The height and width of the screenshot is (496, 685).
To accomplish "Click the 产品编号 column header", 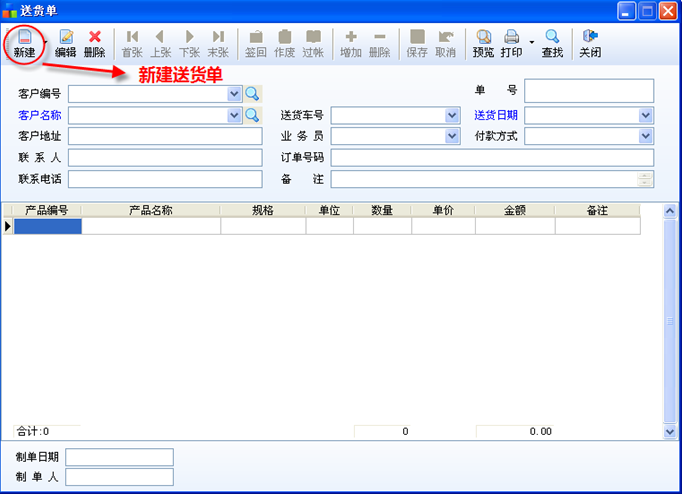I will click(x=47, y=211).
